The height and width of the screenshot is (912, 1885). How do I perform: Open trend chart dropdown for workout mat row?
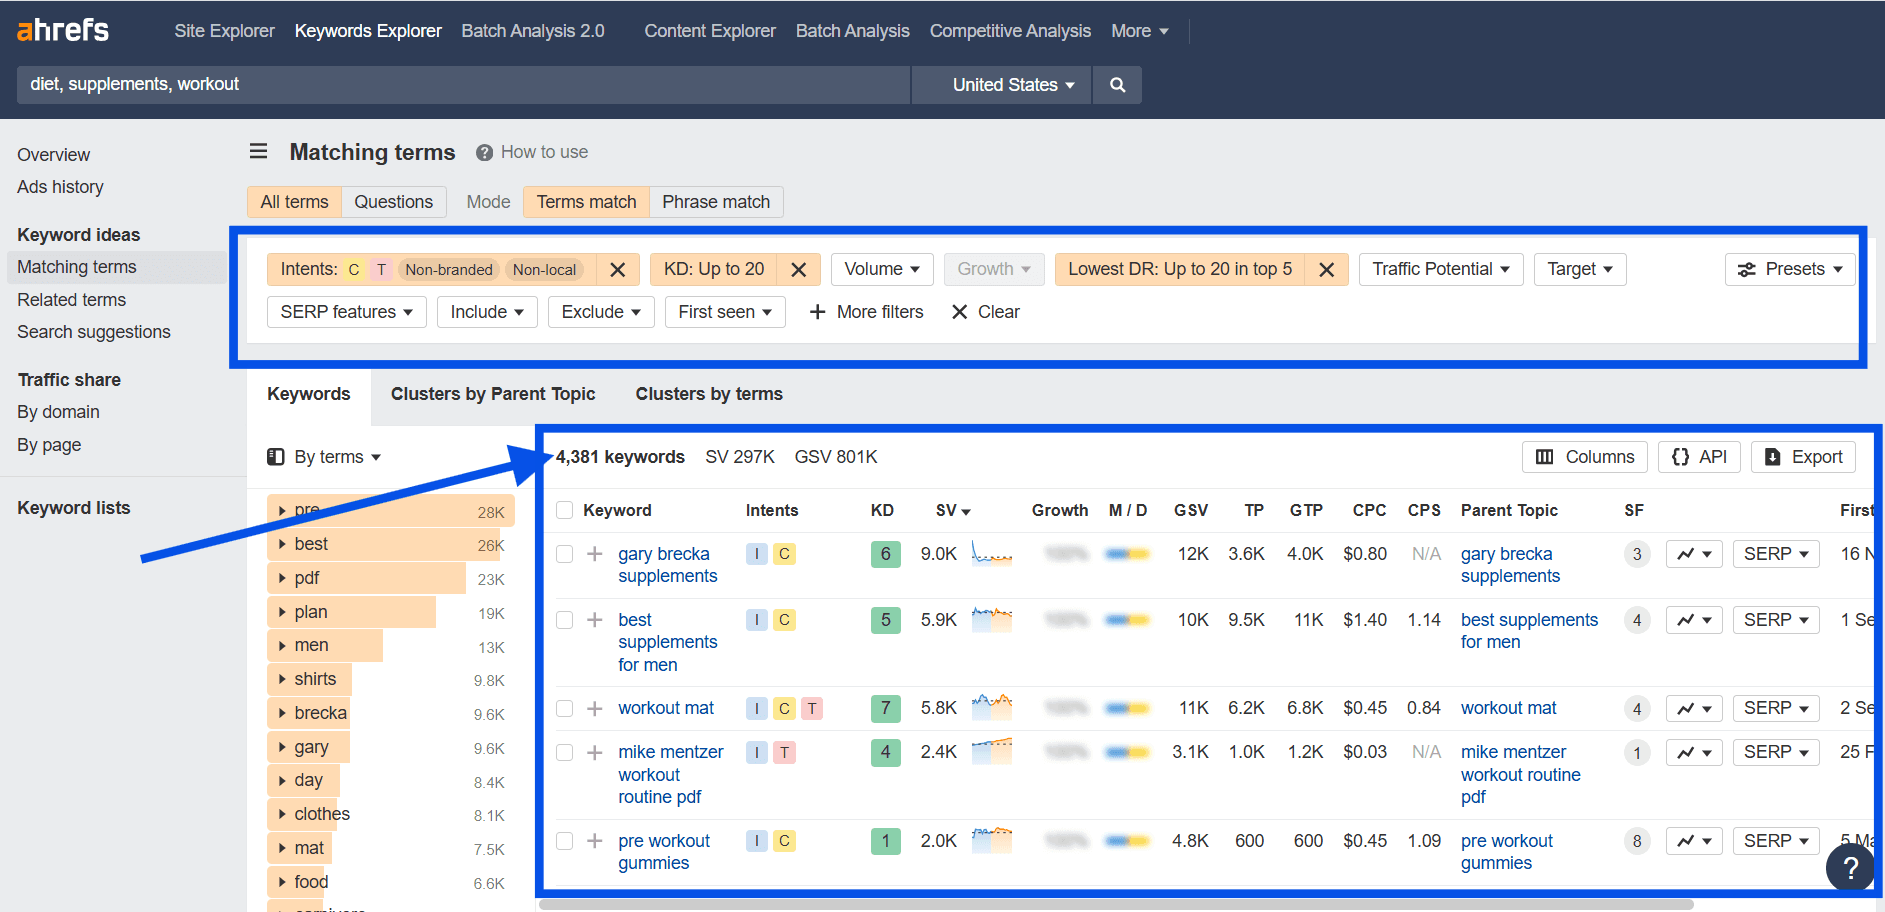(1694, 708)
